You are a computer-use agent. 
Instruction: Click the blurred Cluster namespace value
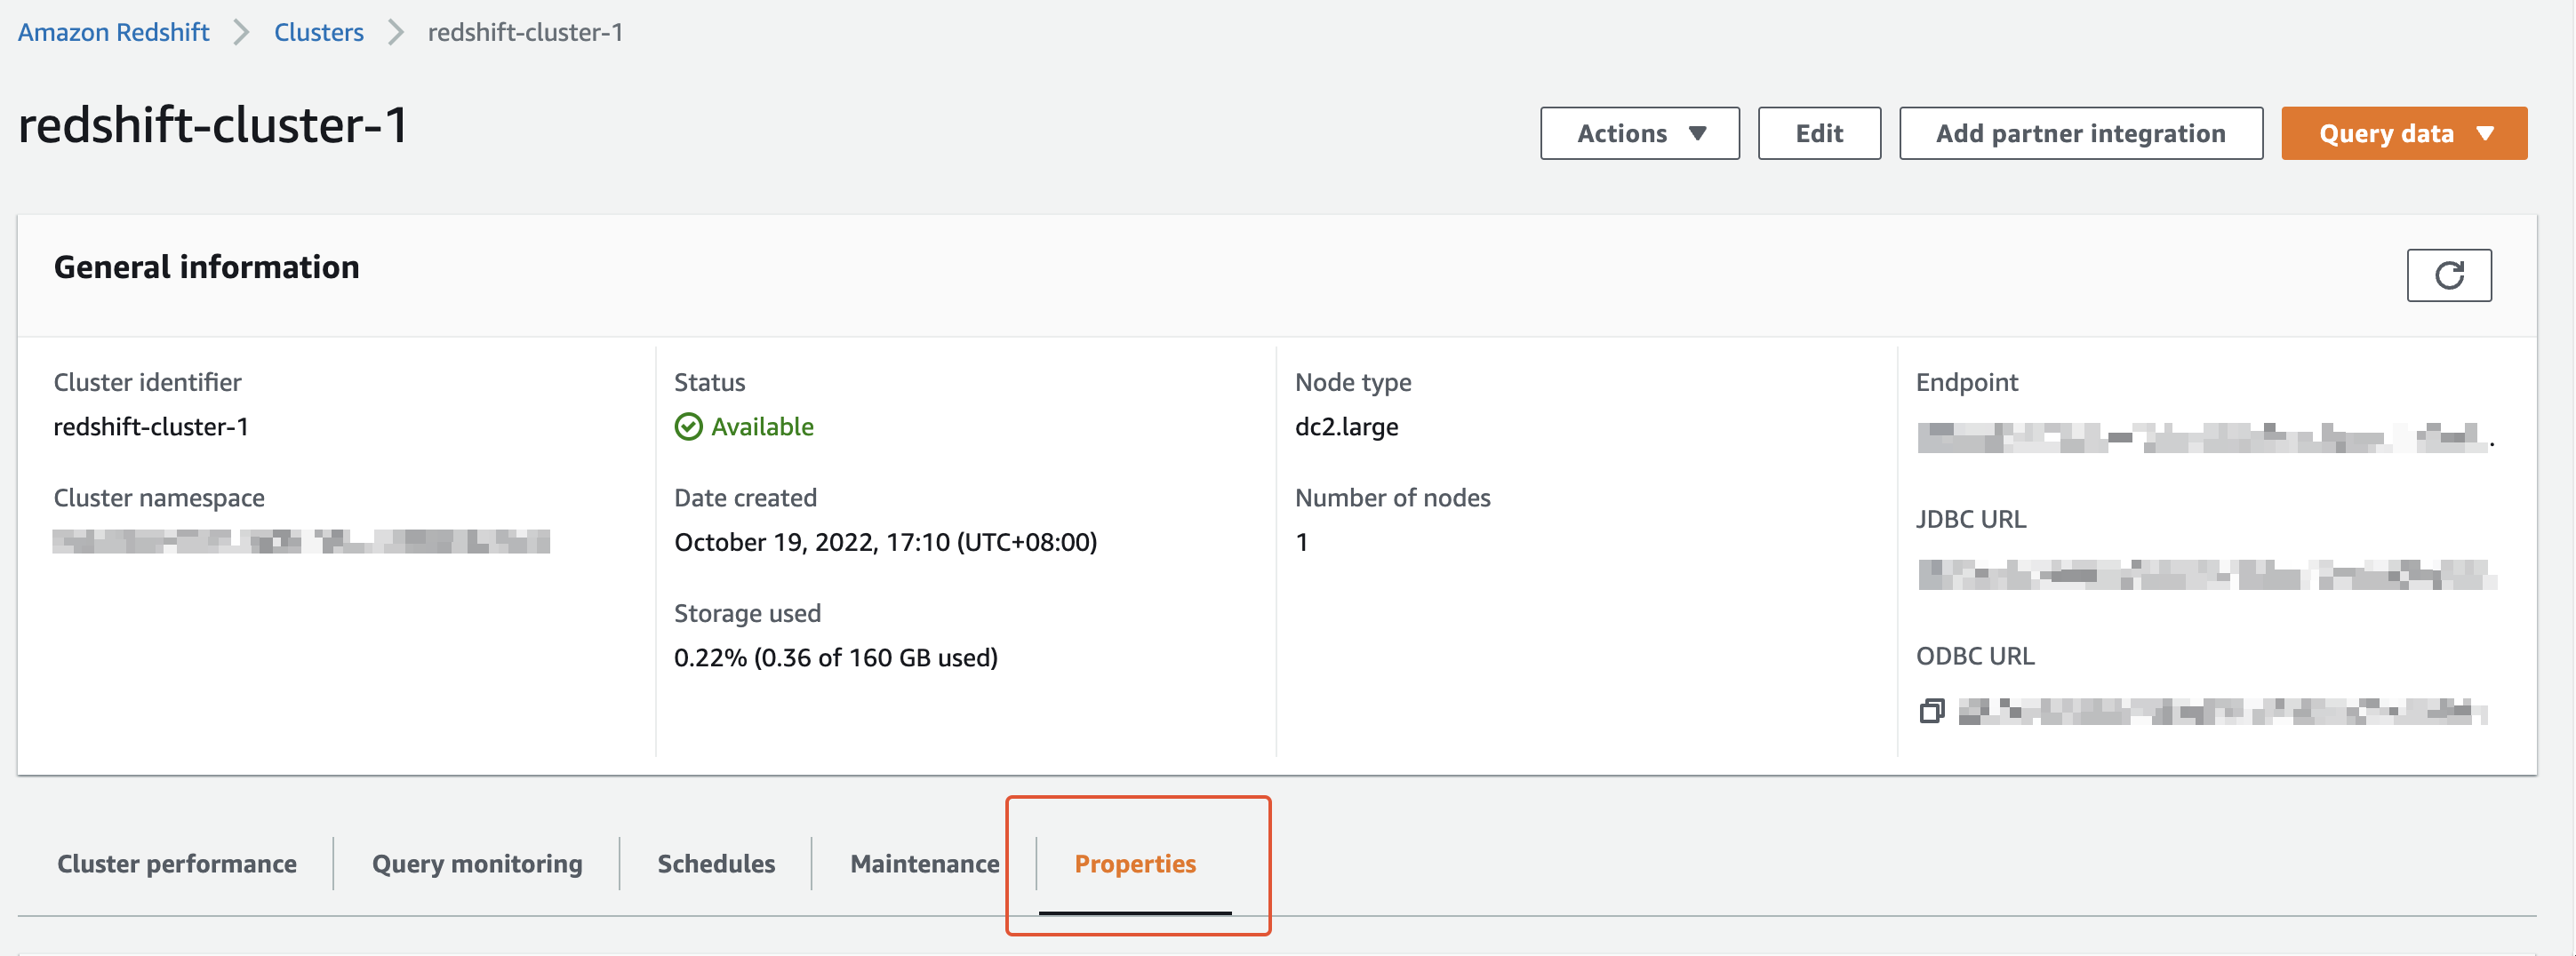click(301, 541)
